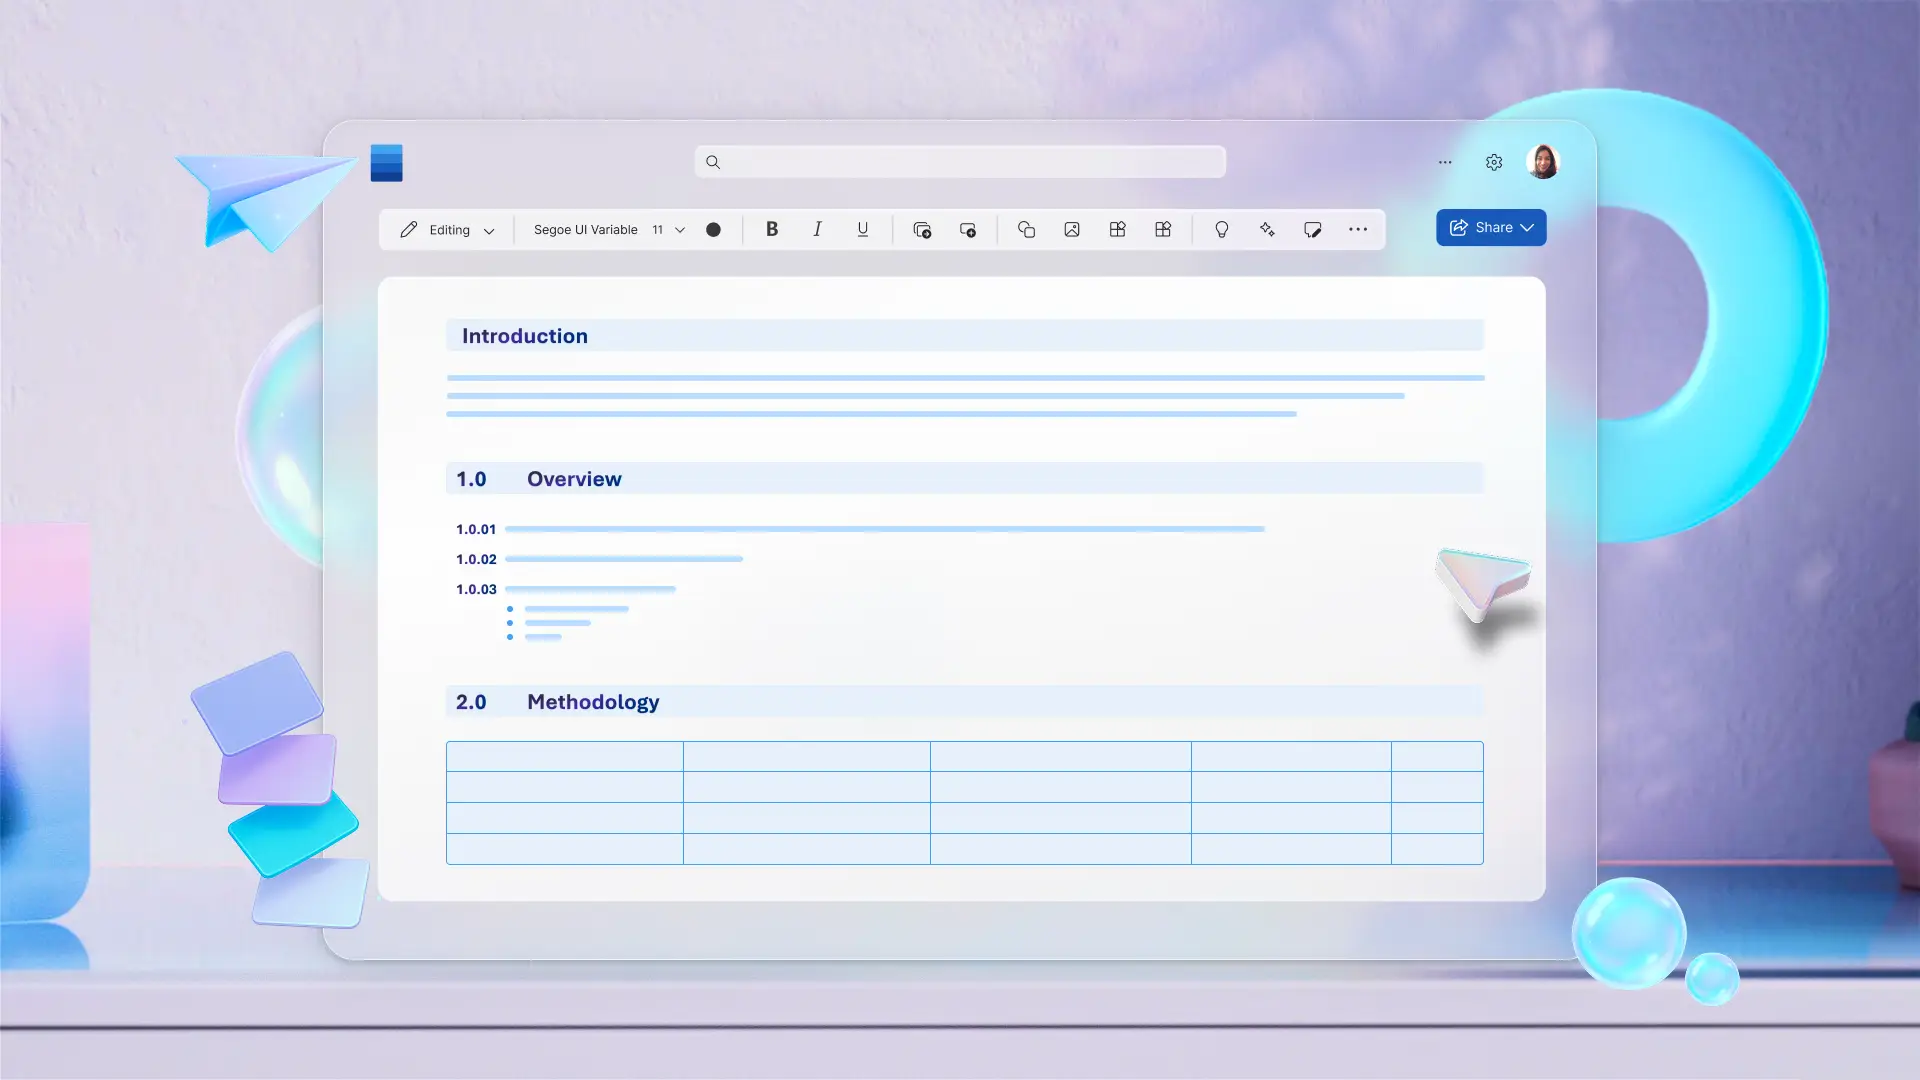The height and width of the screenshot is (1080, 1920).
Task: Click the shapes insert icon
Action: coord(1026,229)
